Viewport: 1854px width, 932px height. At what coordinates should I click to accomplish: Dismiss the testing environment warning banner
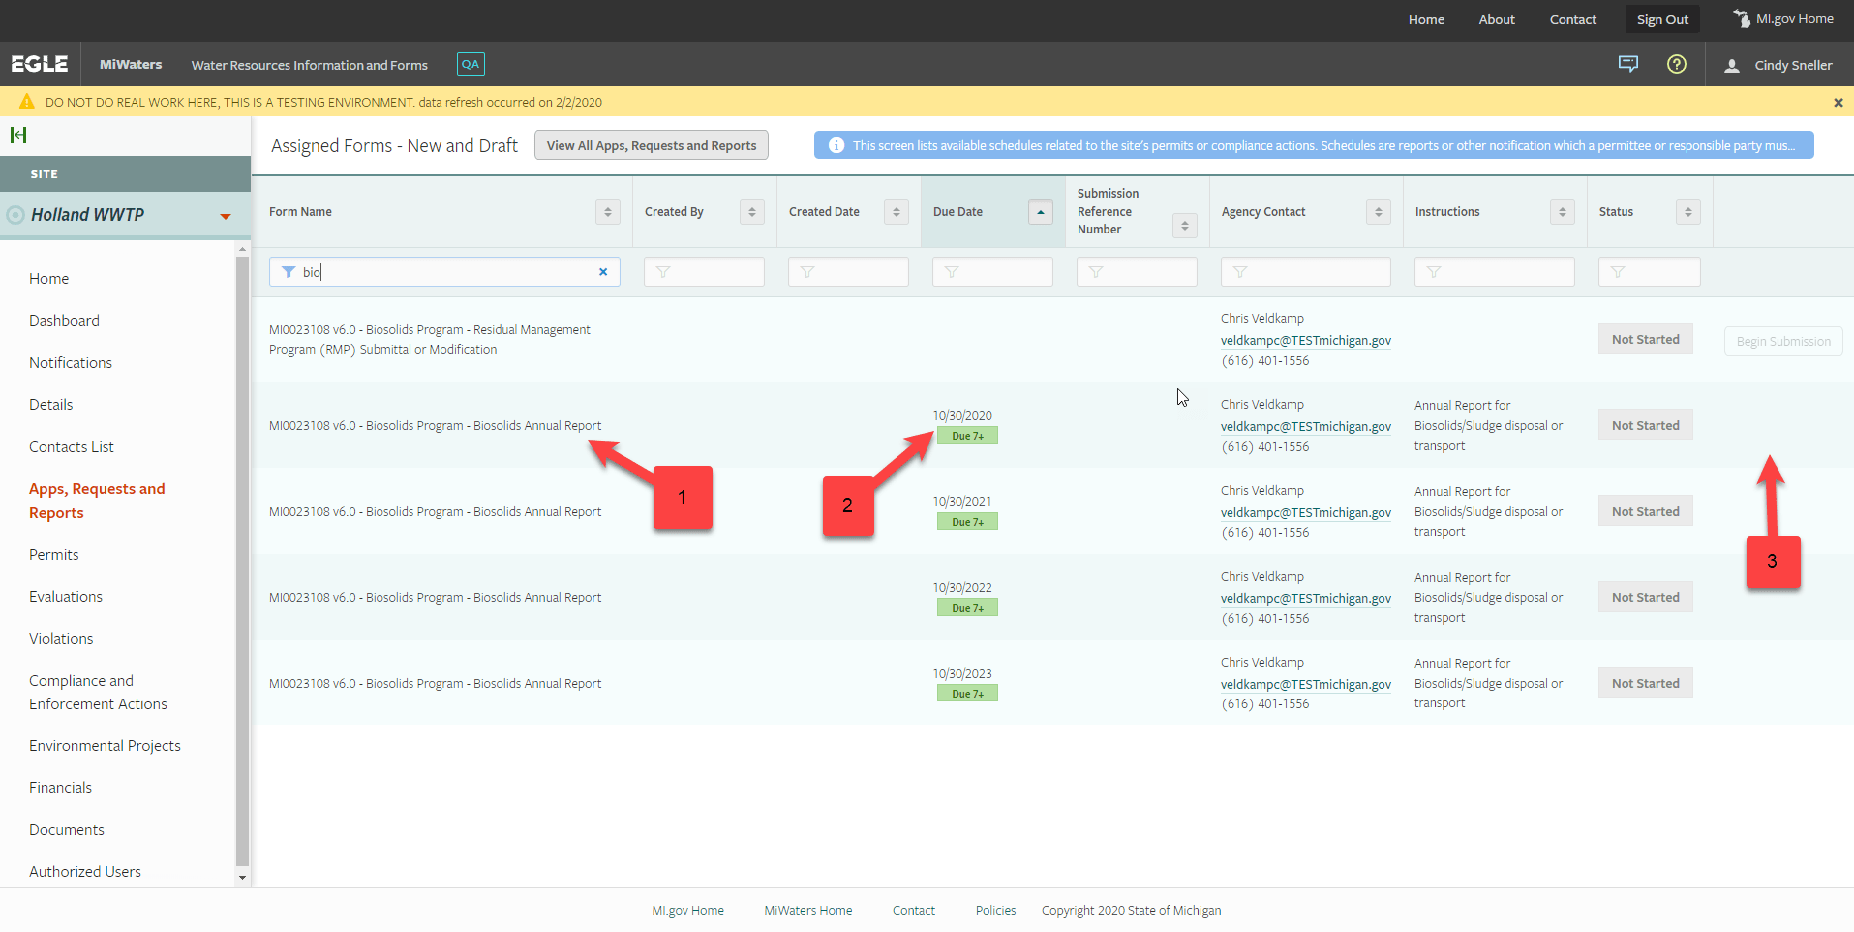coord(1838,102)
